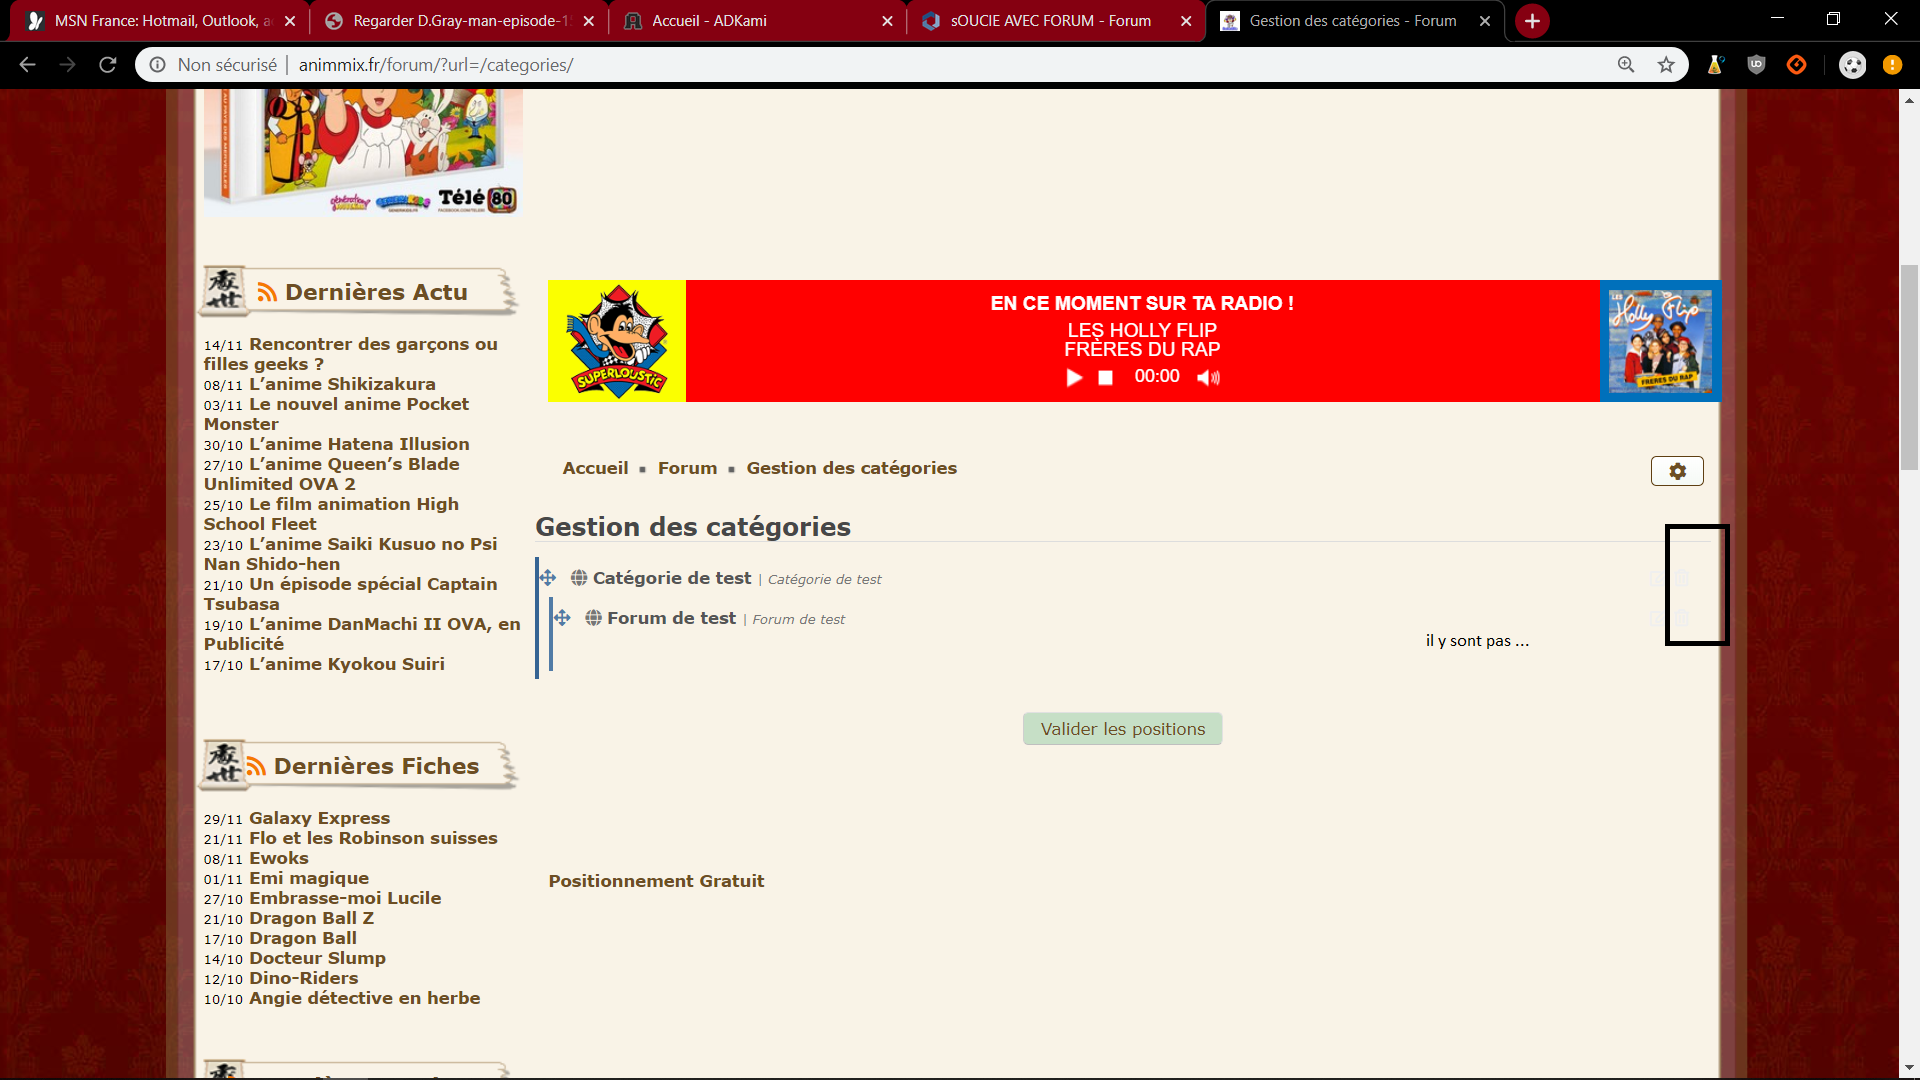Click RSS icon next to Dernières Actu
The height and width of the screenshot is (1080, 1920).
(267, 292)
